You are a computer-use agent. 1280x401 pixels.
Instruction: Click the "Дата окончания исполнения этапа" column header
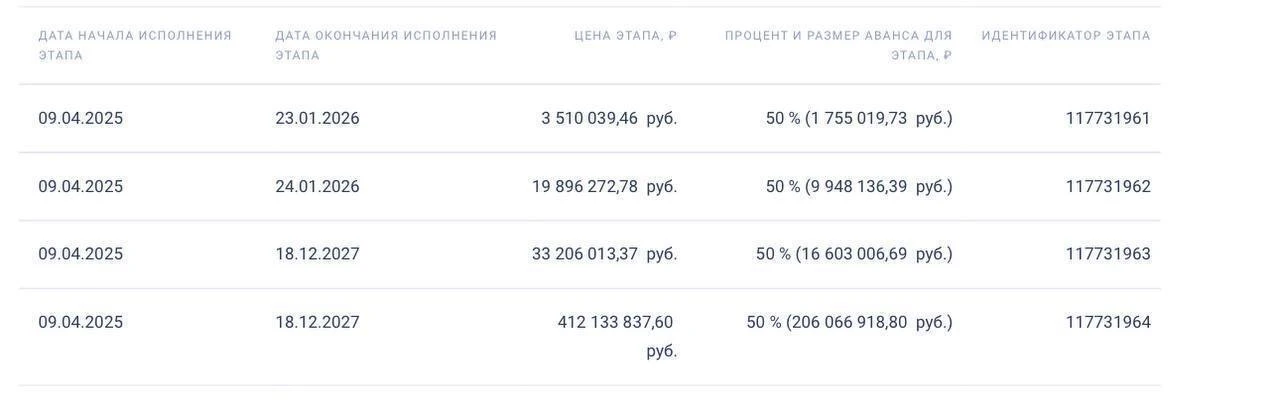[386, 45]
